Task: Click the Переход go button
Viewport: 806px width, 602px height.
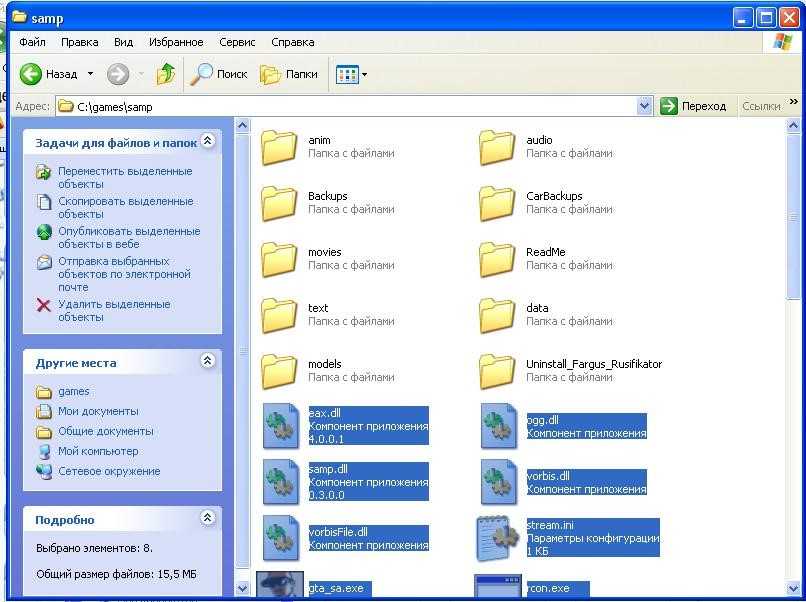Action: point(694,106)
